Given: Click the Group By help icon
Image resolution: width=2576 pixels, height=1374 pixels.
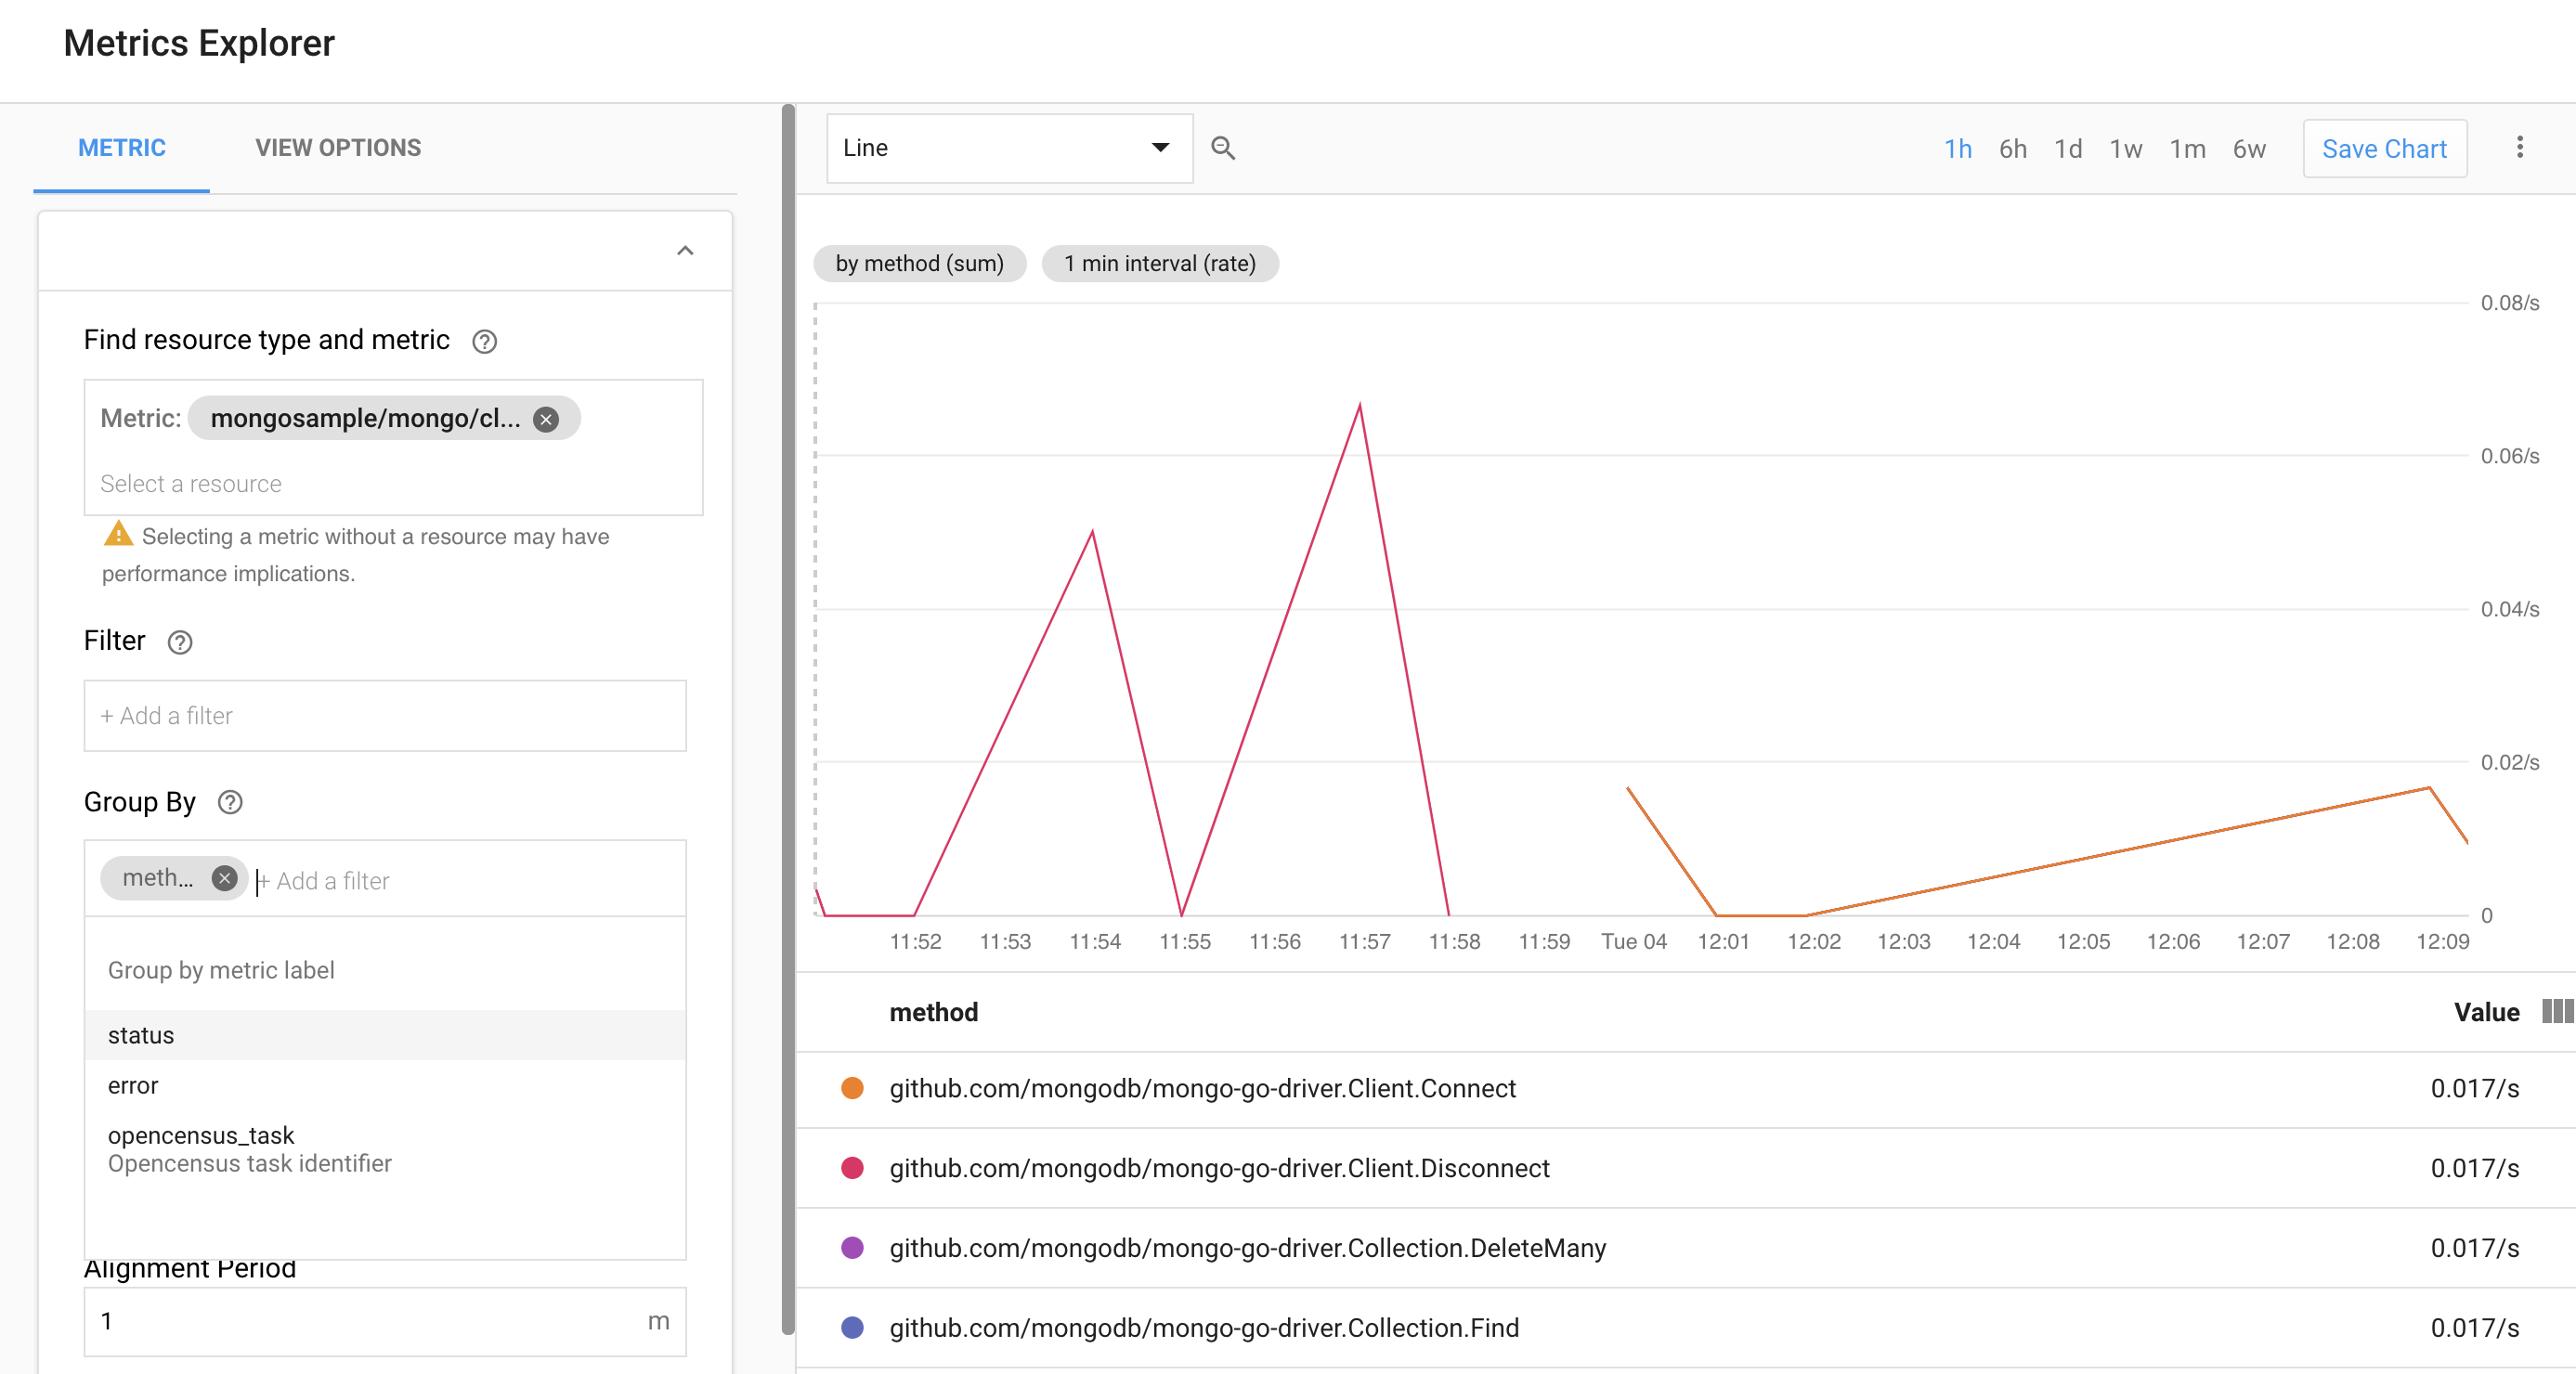Looking at the screenshot, I should coord(230,803).
